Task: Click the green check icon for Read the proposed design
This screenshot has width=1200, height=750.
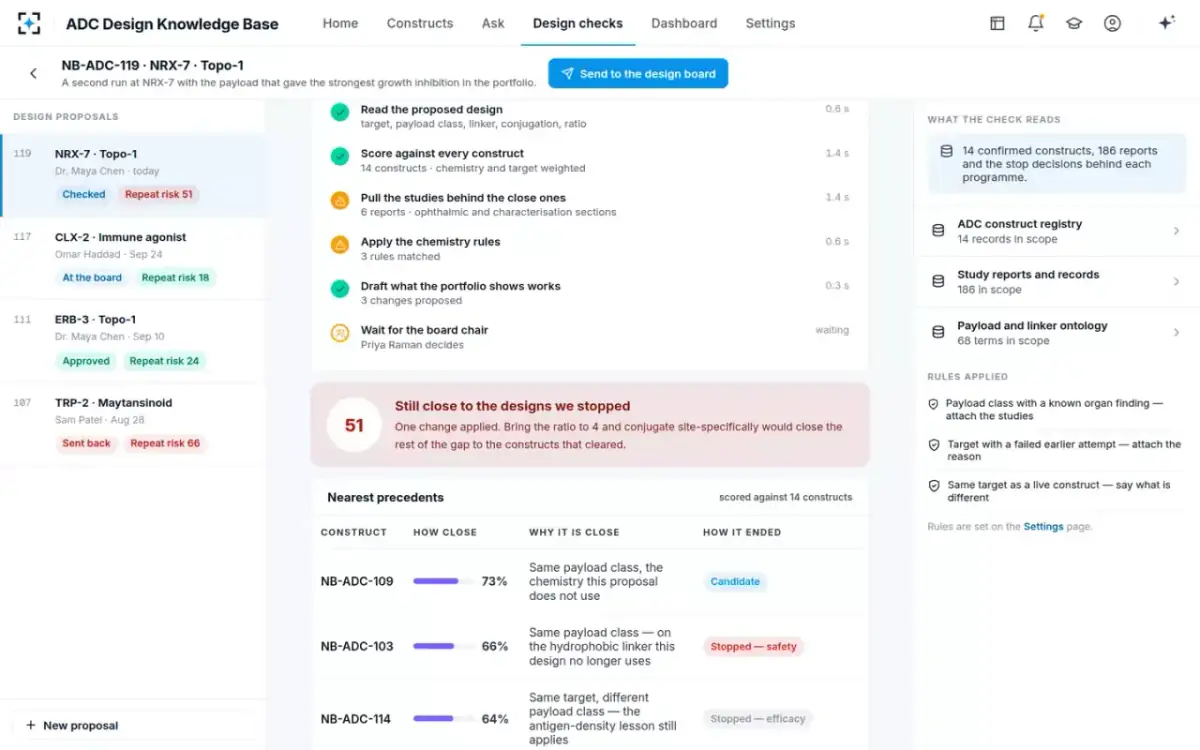Action: tap(340, 112)
